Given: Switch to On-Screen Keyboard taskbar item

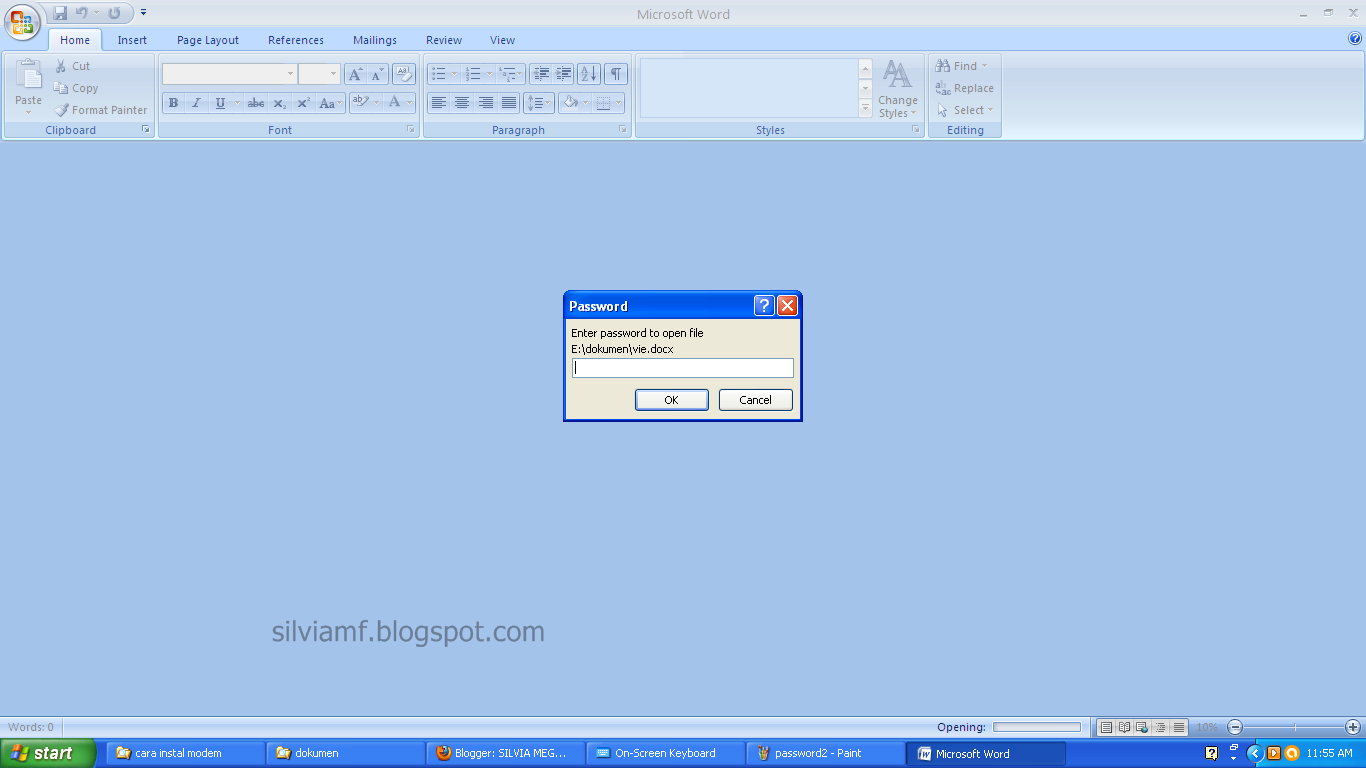Looking at the screenshot, I should pos(666,753).
